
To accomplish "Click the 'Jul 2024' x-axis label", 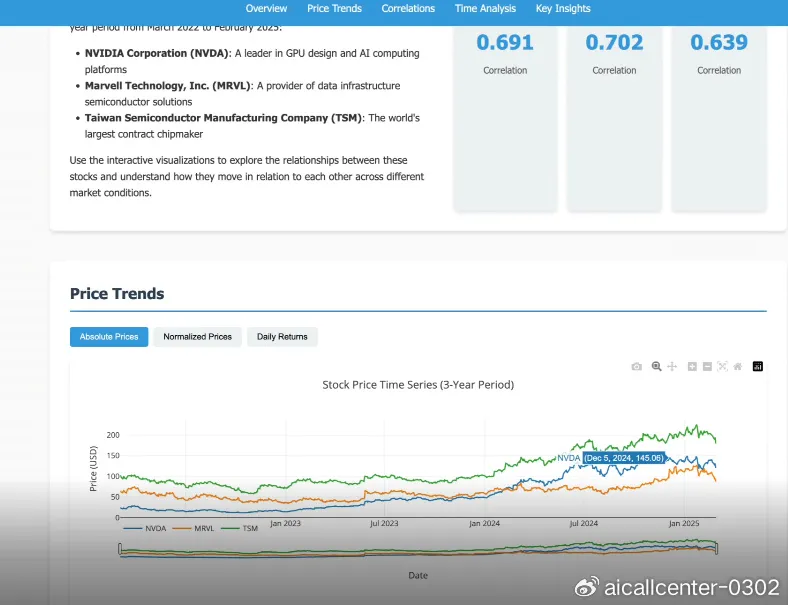I will click(583, 524).
